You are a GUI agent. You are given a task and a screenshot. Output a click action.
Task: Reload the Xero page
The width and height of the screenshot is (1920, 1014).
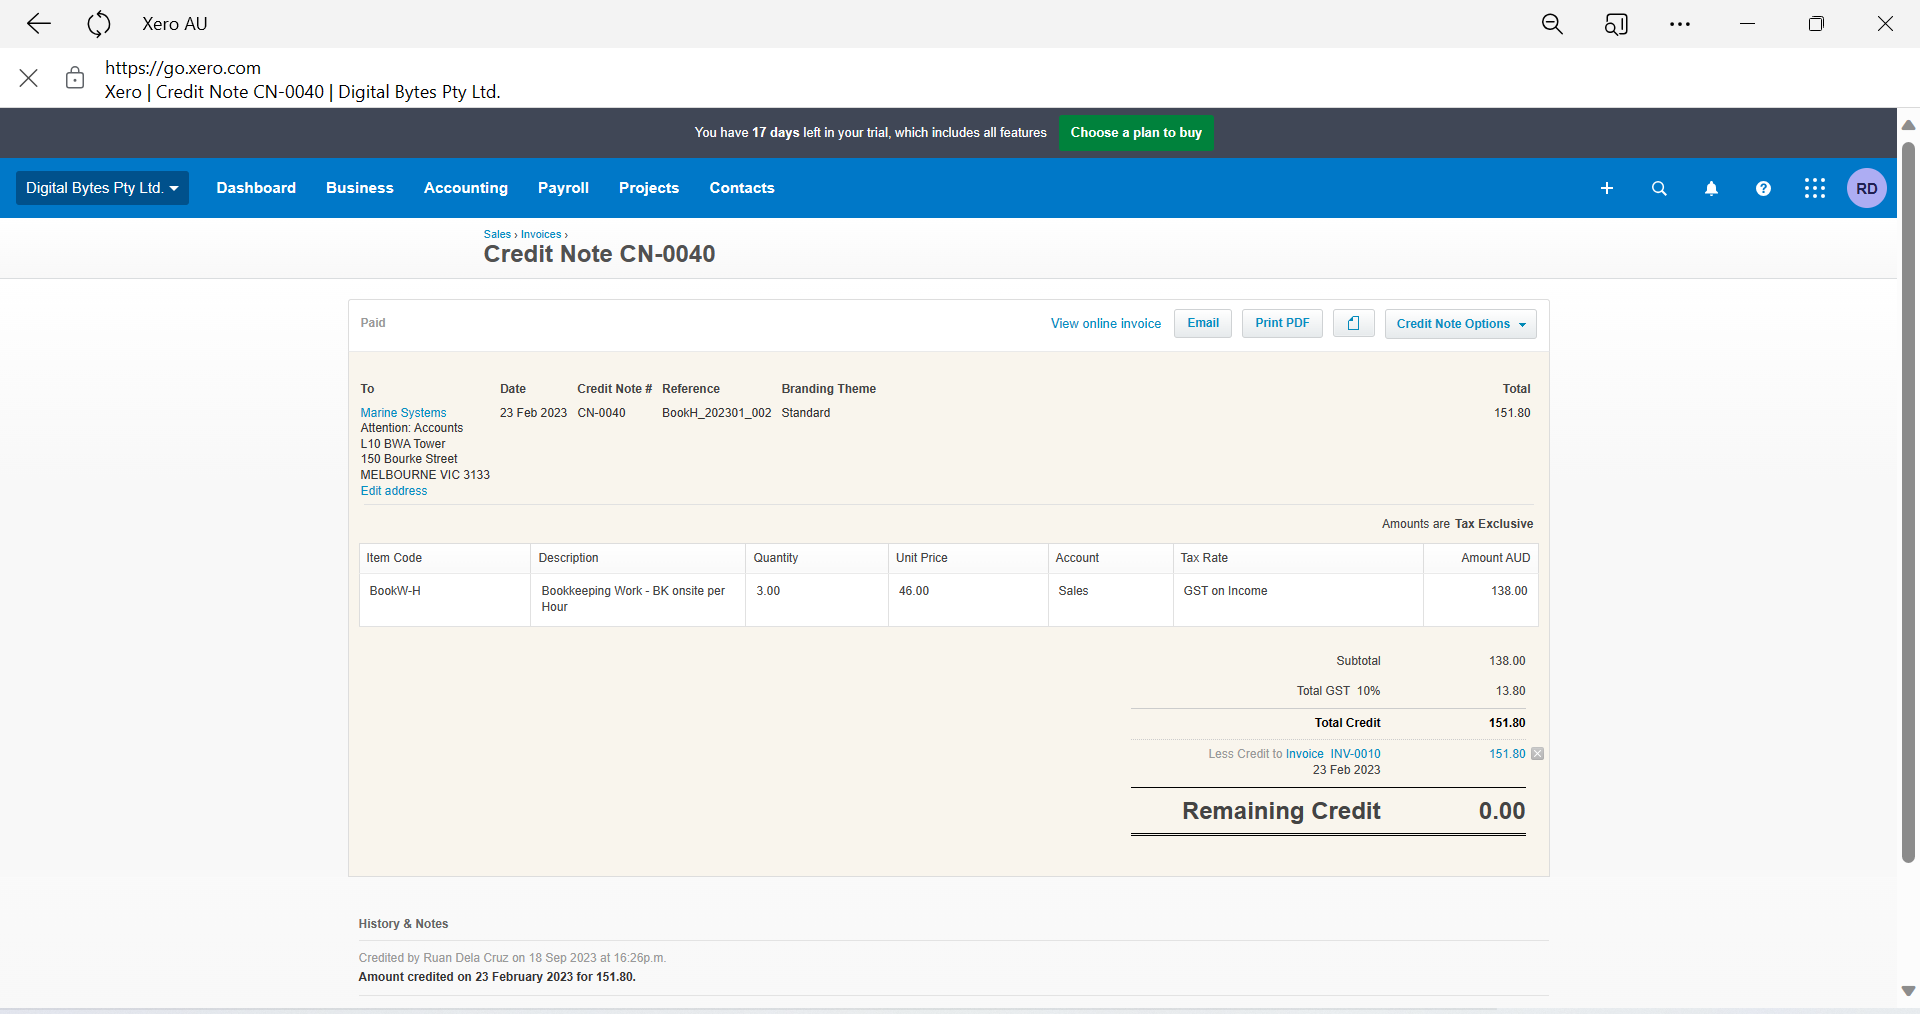coord(98,24)
